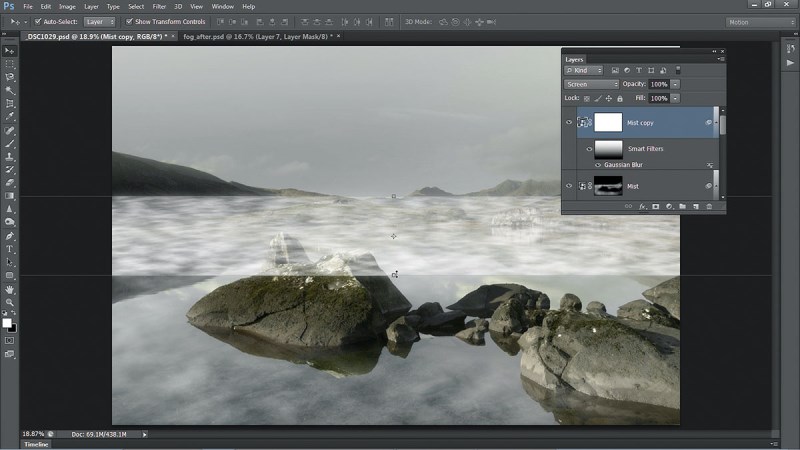Select the Horizontal Type tool

[10, 249]
